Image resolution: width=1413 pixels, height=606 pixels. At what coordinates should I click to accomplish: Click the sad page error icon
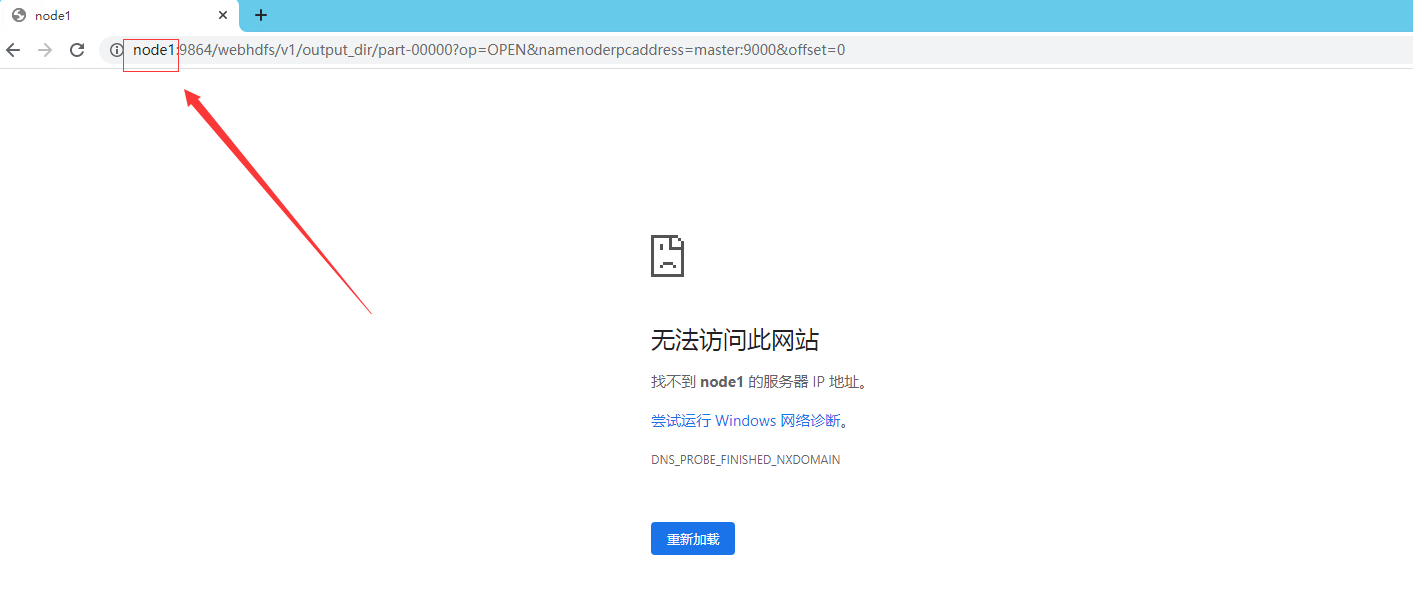pyautogui.click(x=667, y=256)
